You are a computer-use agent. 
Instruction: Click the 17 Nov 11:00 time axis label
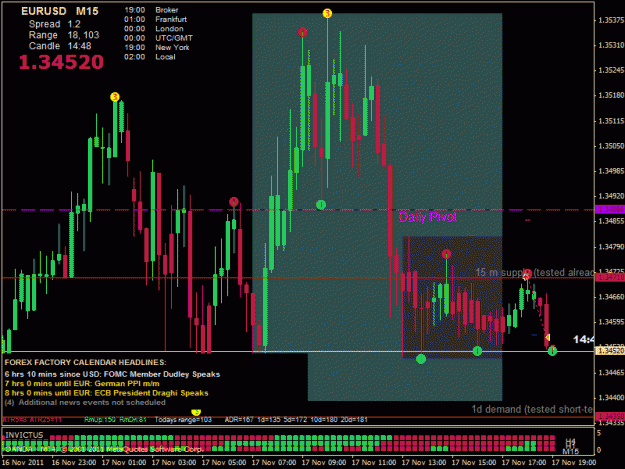[374, 463]
